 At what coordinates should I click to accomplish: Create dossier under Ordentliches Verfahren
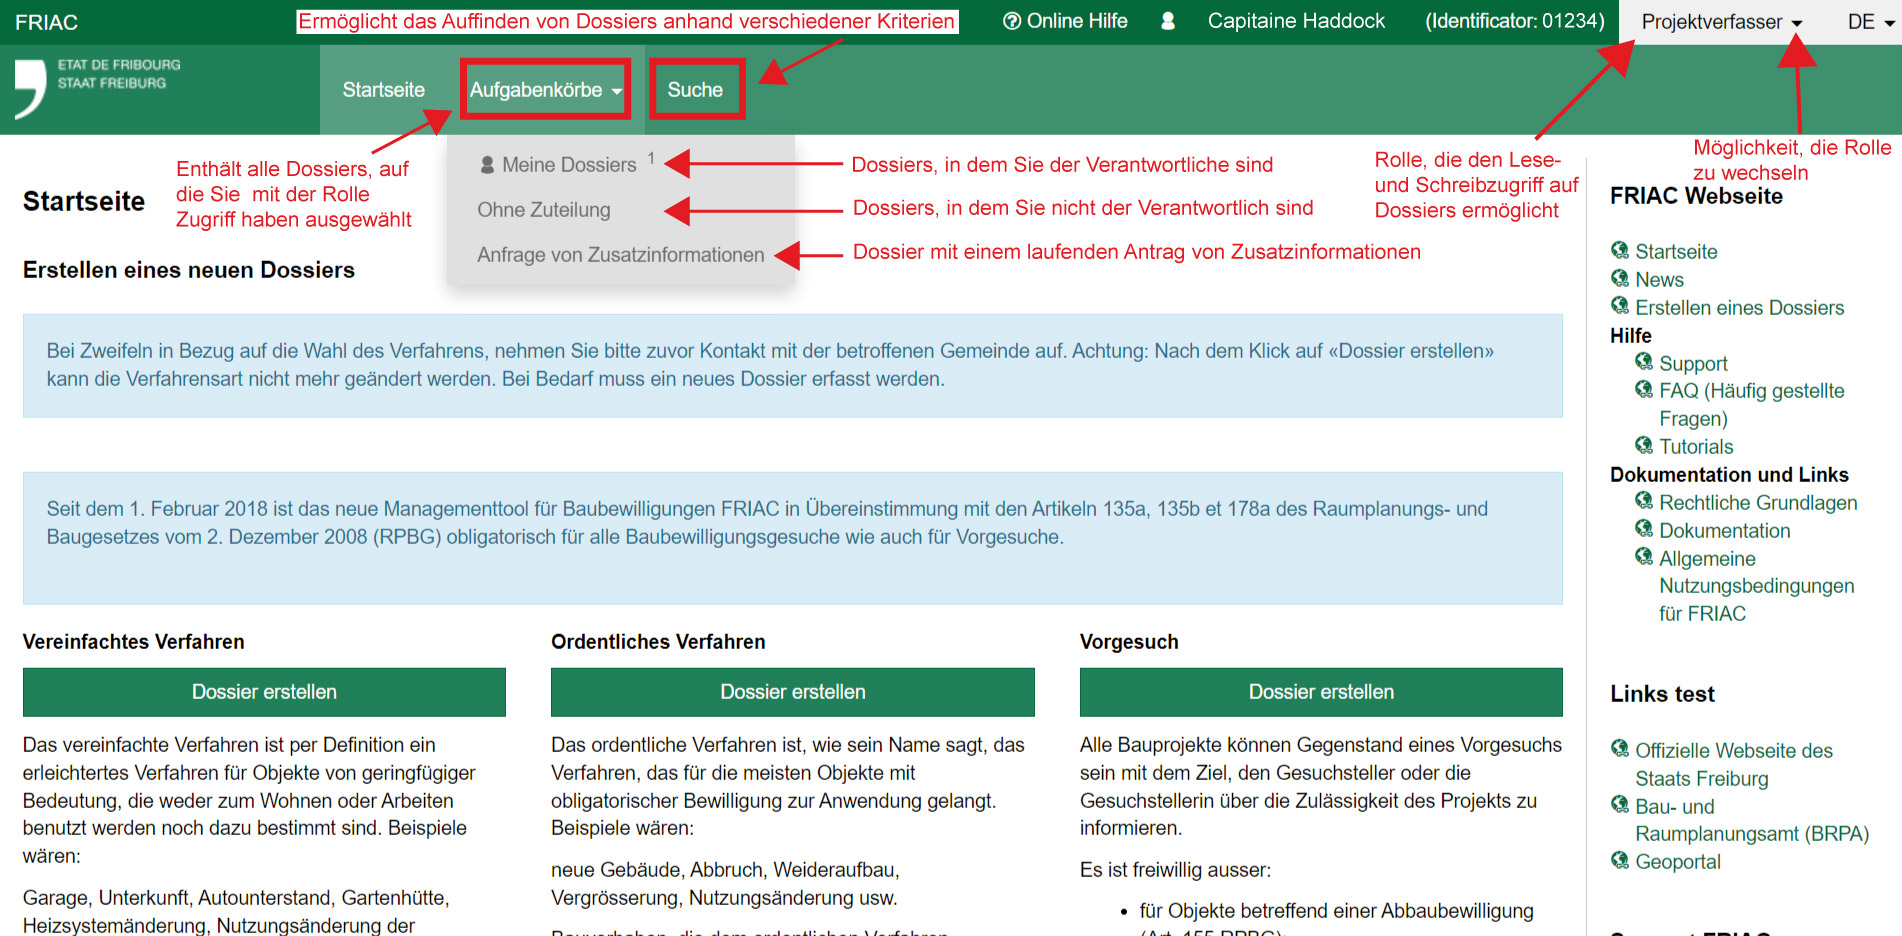point(792,692)
